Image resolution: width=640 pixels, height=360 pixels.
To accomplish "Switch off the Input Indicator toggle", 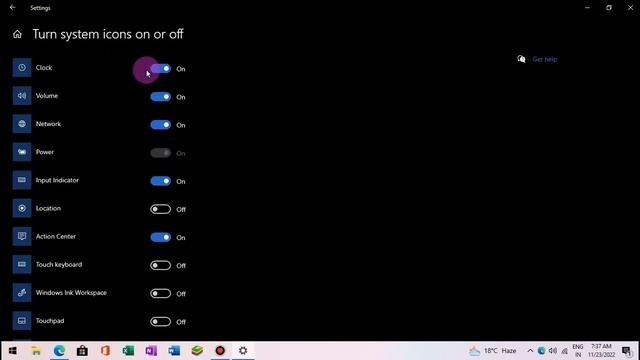I will coord(160,181).
